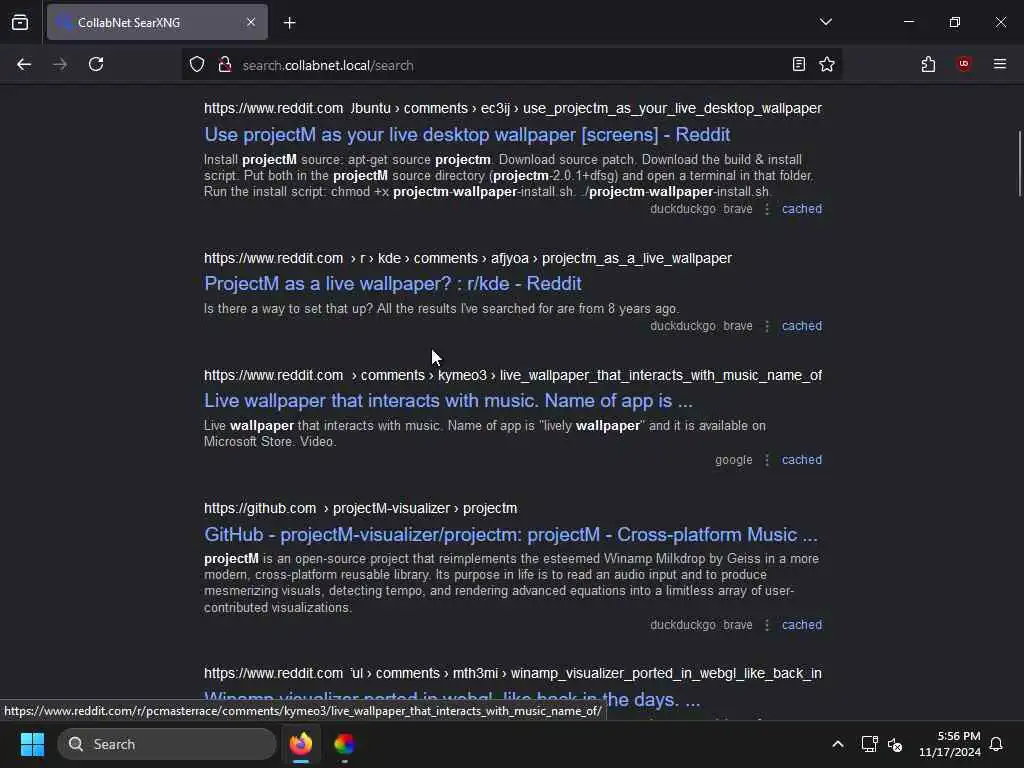The height and width of the screenshot is (768, 1024).
Task: Open cached link for 'Use projectM' result
Action: (x=802, y=209)
